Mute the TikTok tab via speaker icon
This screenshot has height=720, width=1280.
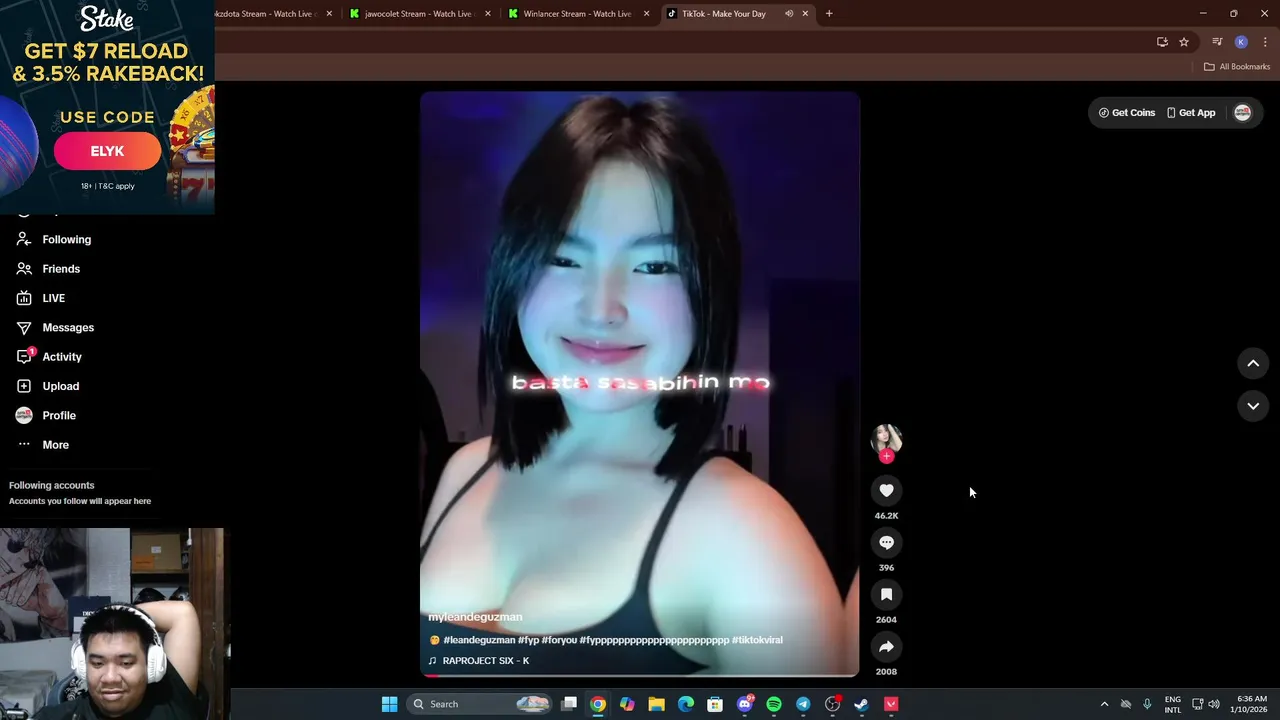789,14
